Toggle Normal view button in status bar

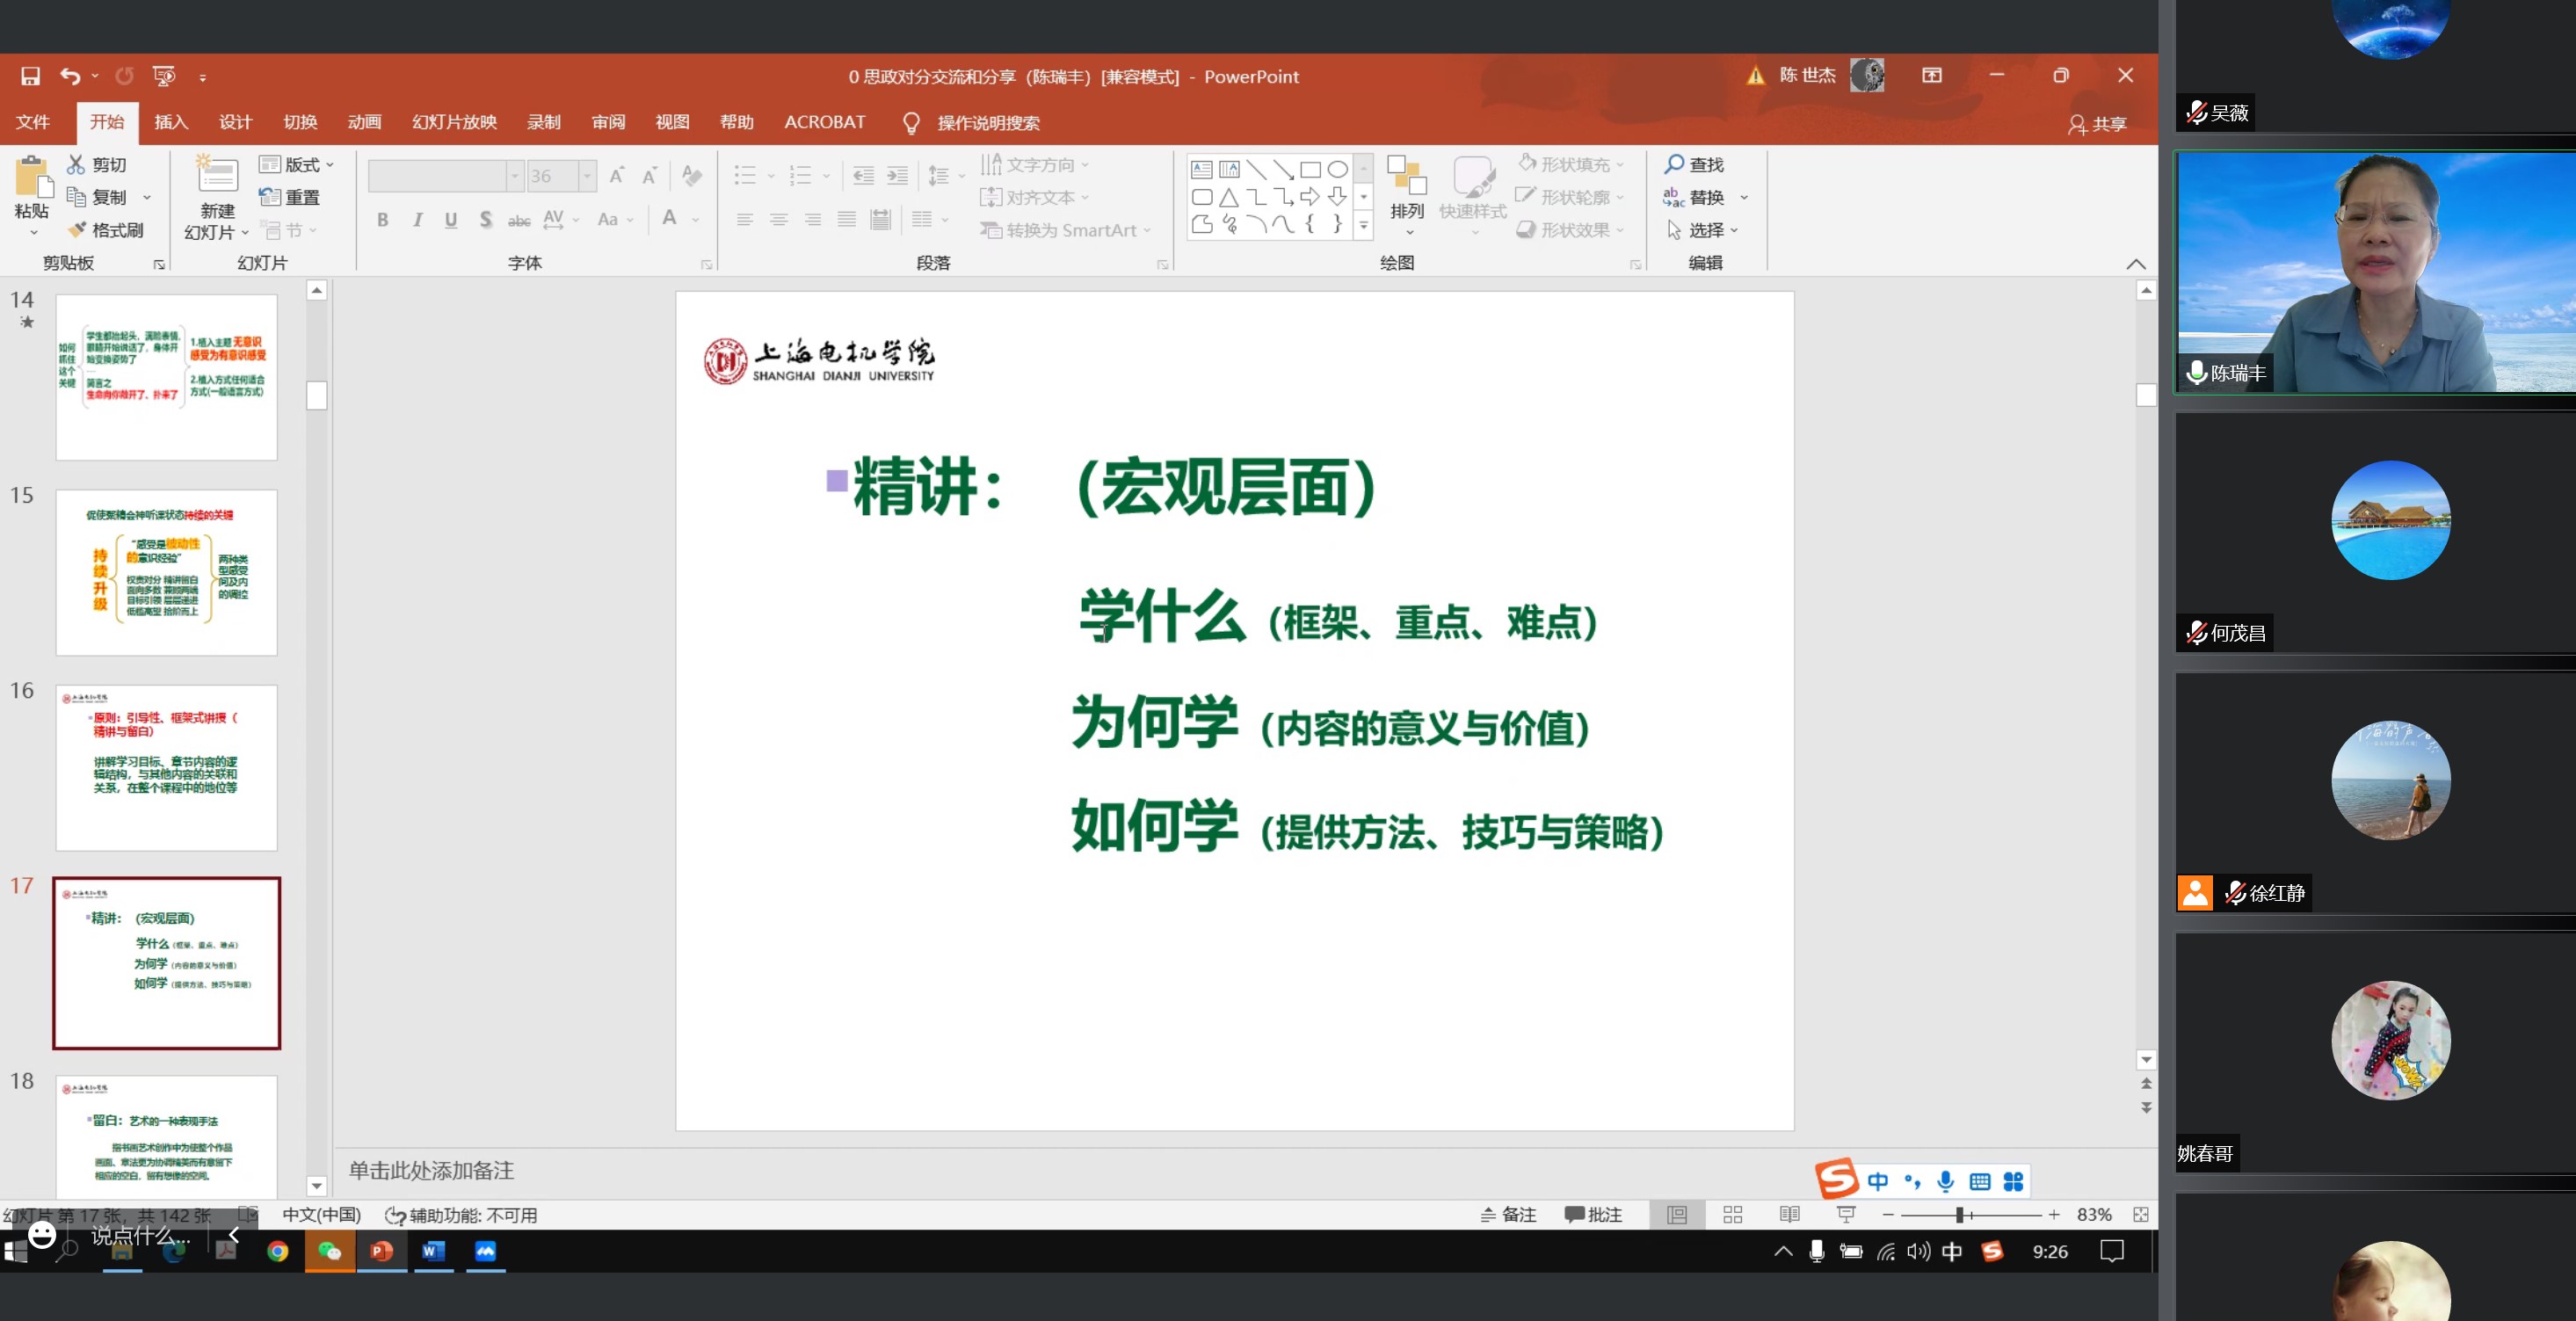coord(1677,1214)
